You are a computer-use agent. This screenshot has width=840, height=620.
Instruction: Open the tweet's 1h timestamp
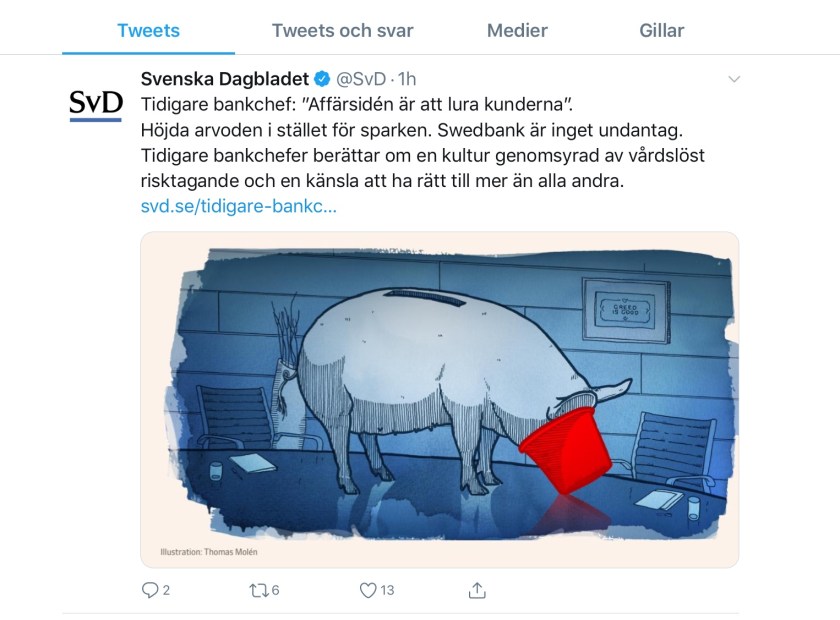(407, 79)
